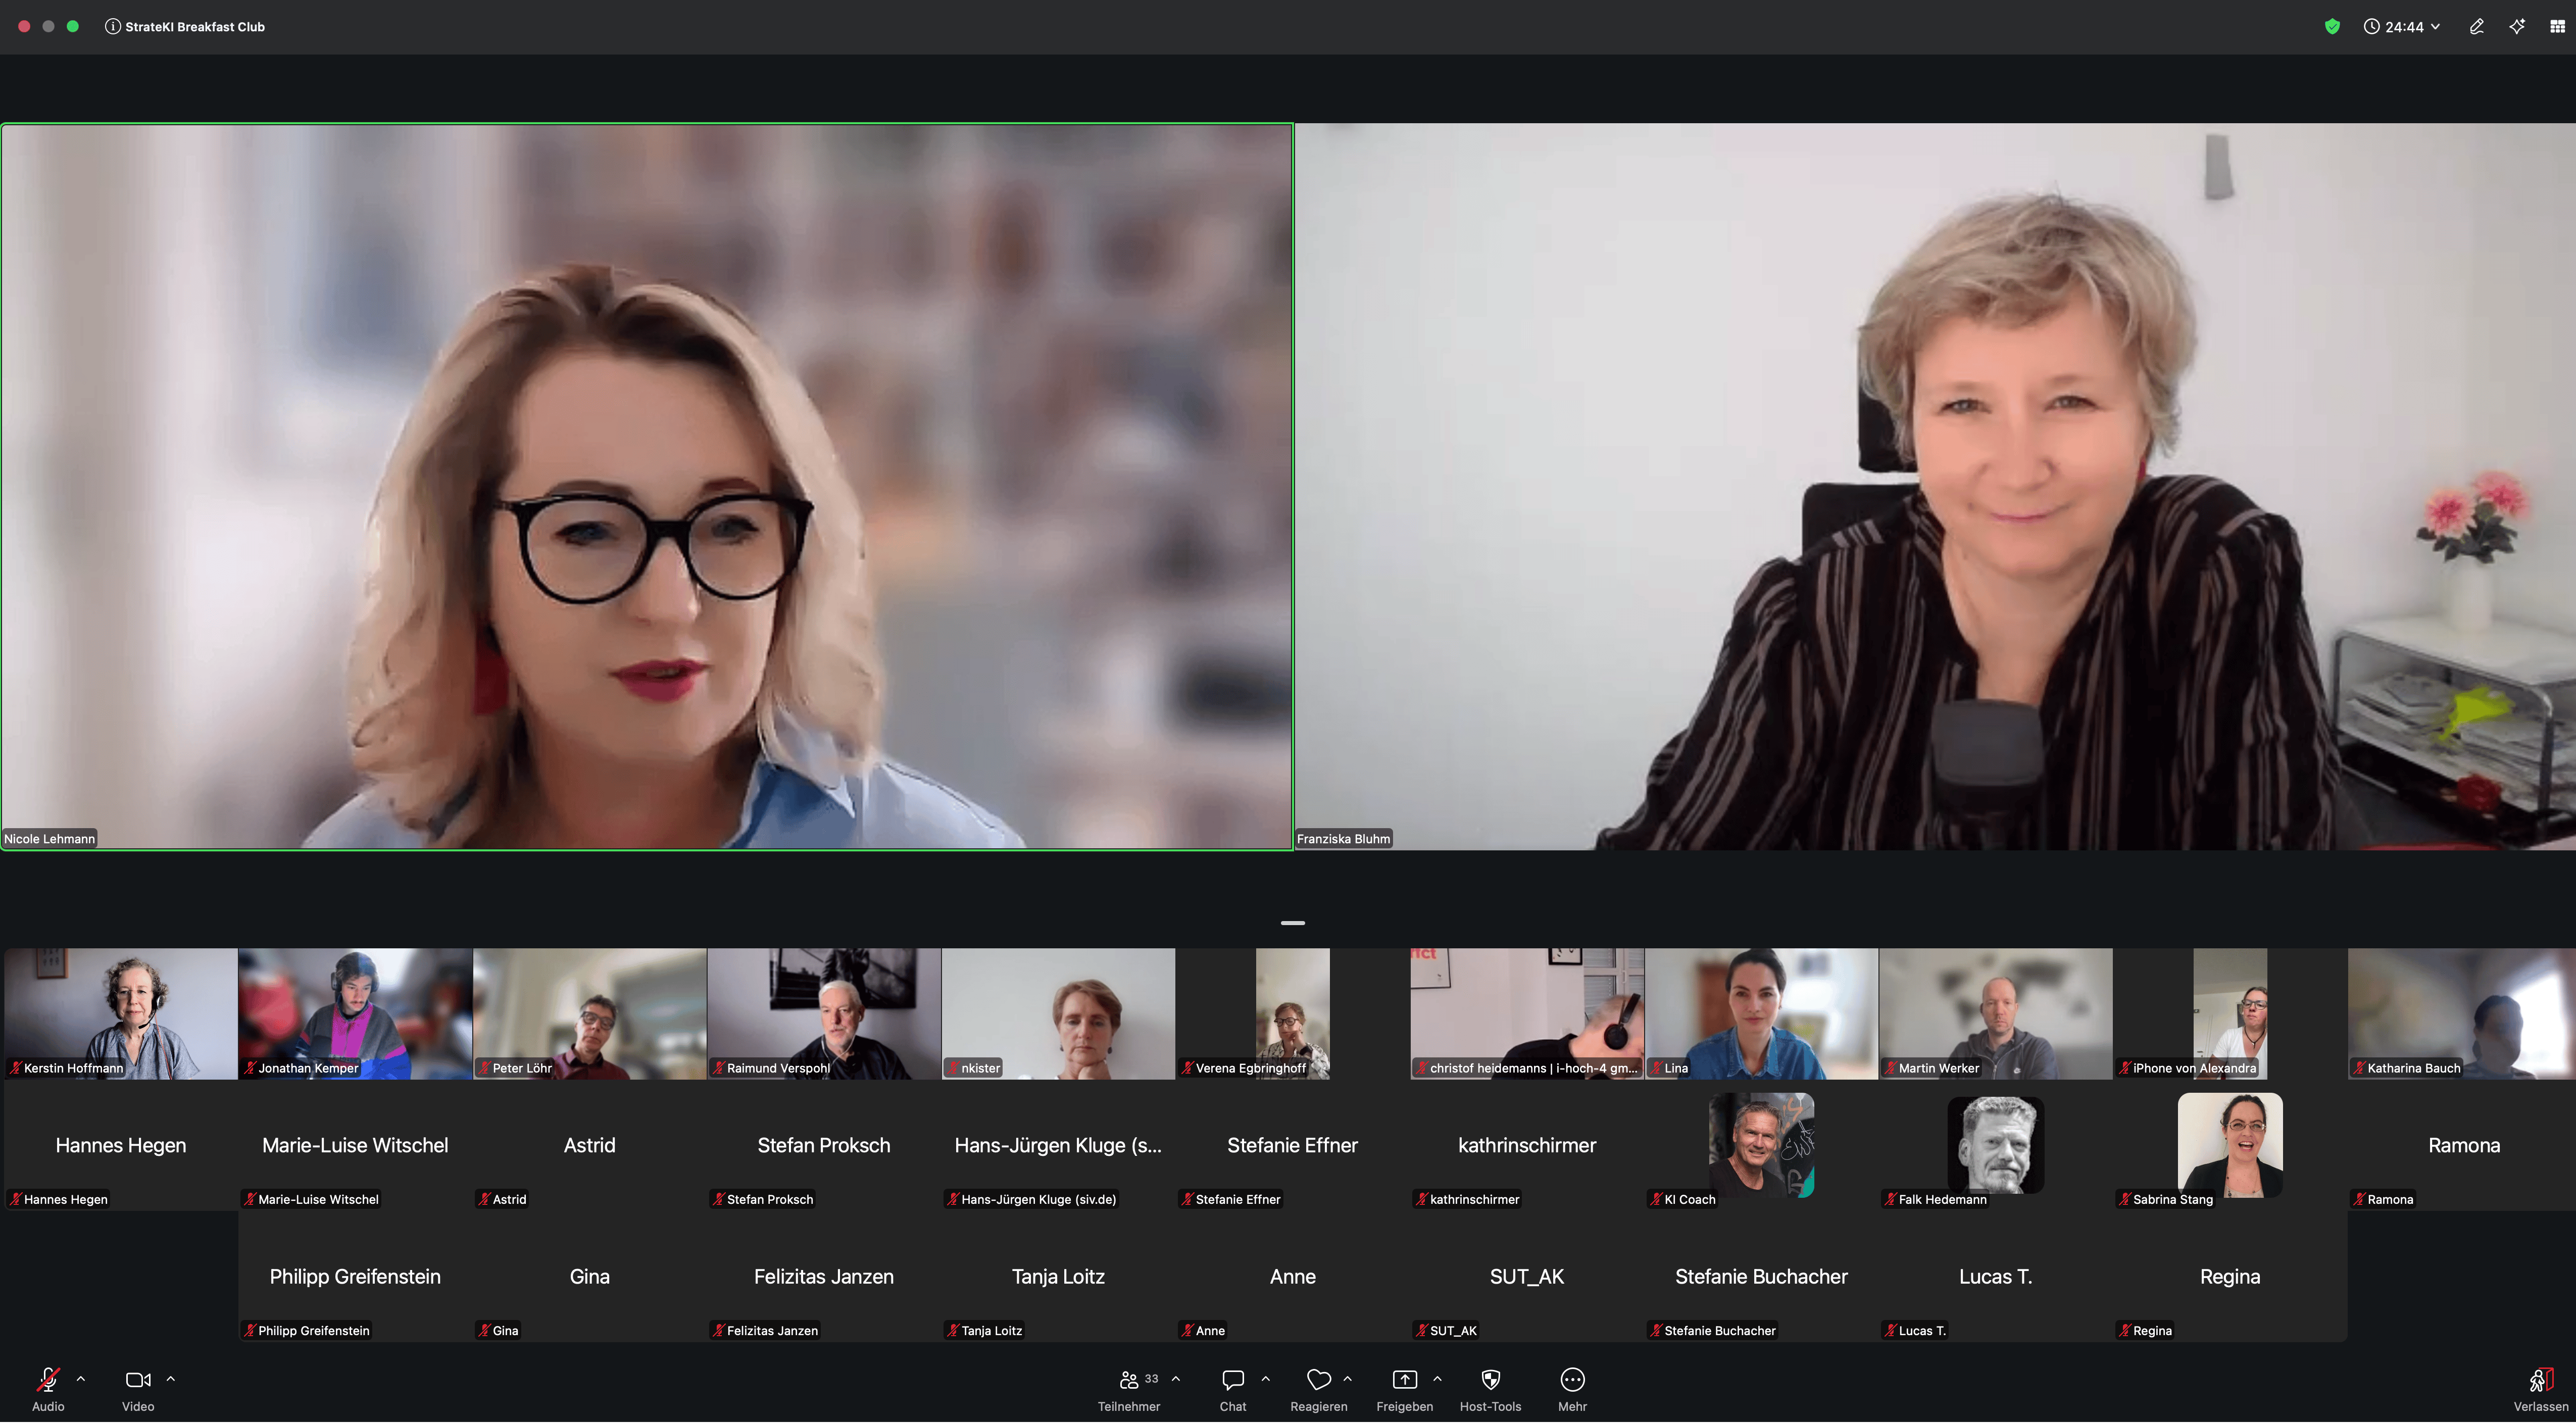
Task: Click KI Coach profile picture tile
Action: coord(1761,1145)
